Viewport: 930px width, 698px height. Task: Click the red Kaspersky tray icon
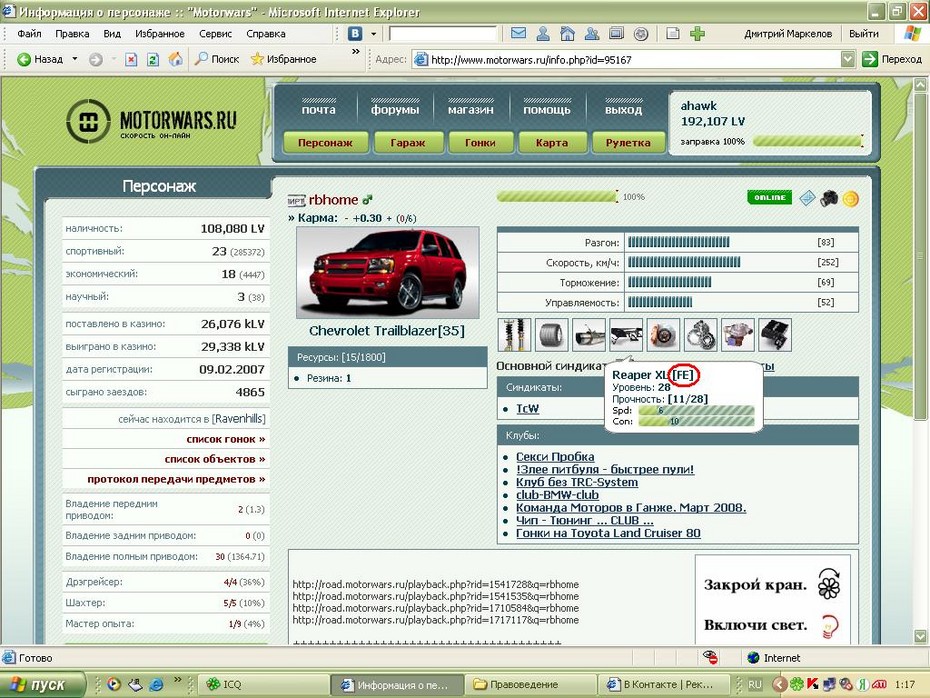(813, 684)
